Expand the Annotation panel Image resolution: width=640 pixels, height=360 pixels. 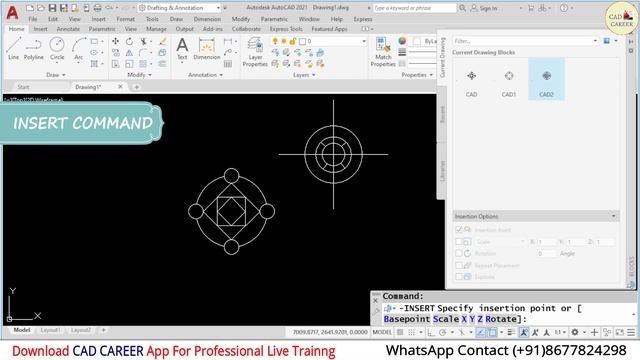[205, 75]
